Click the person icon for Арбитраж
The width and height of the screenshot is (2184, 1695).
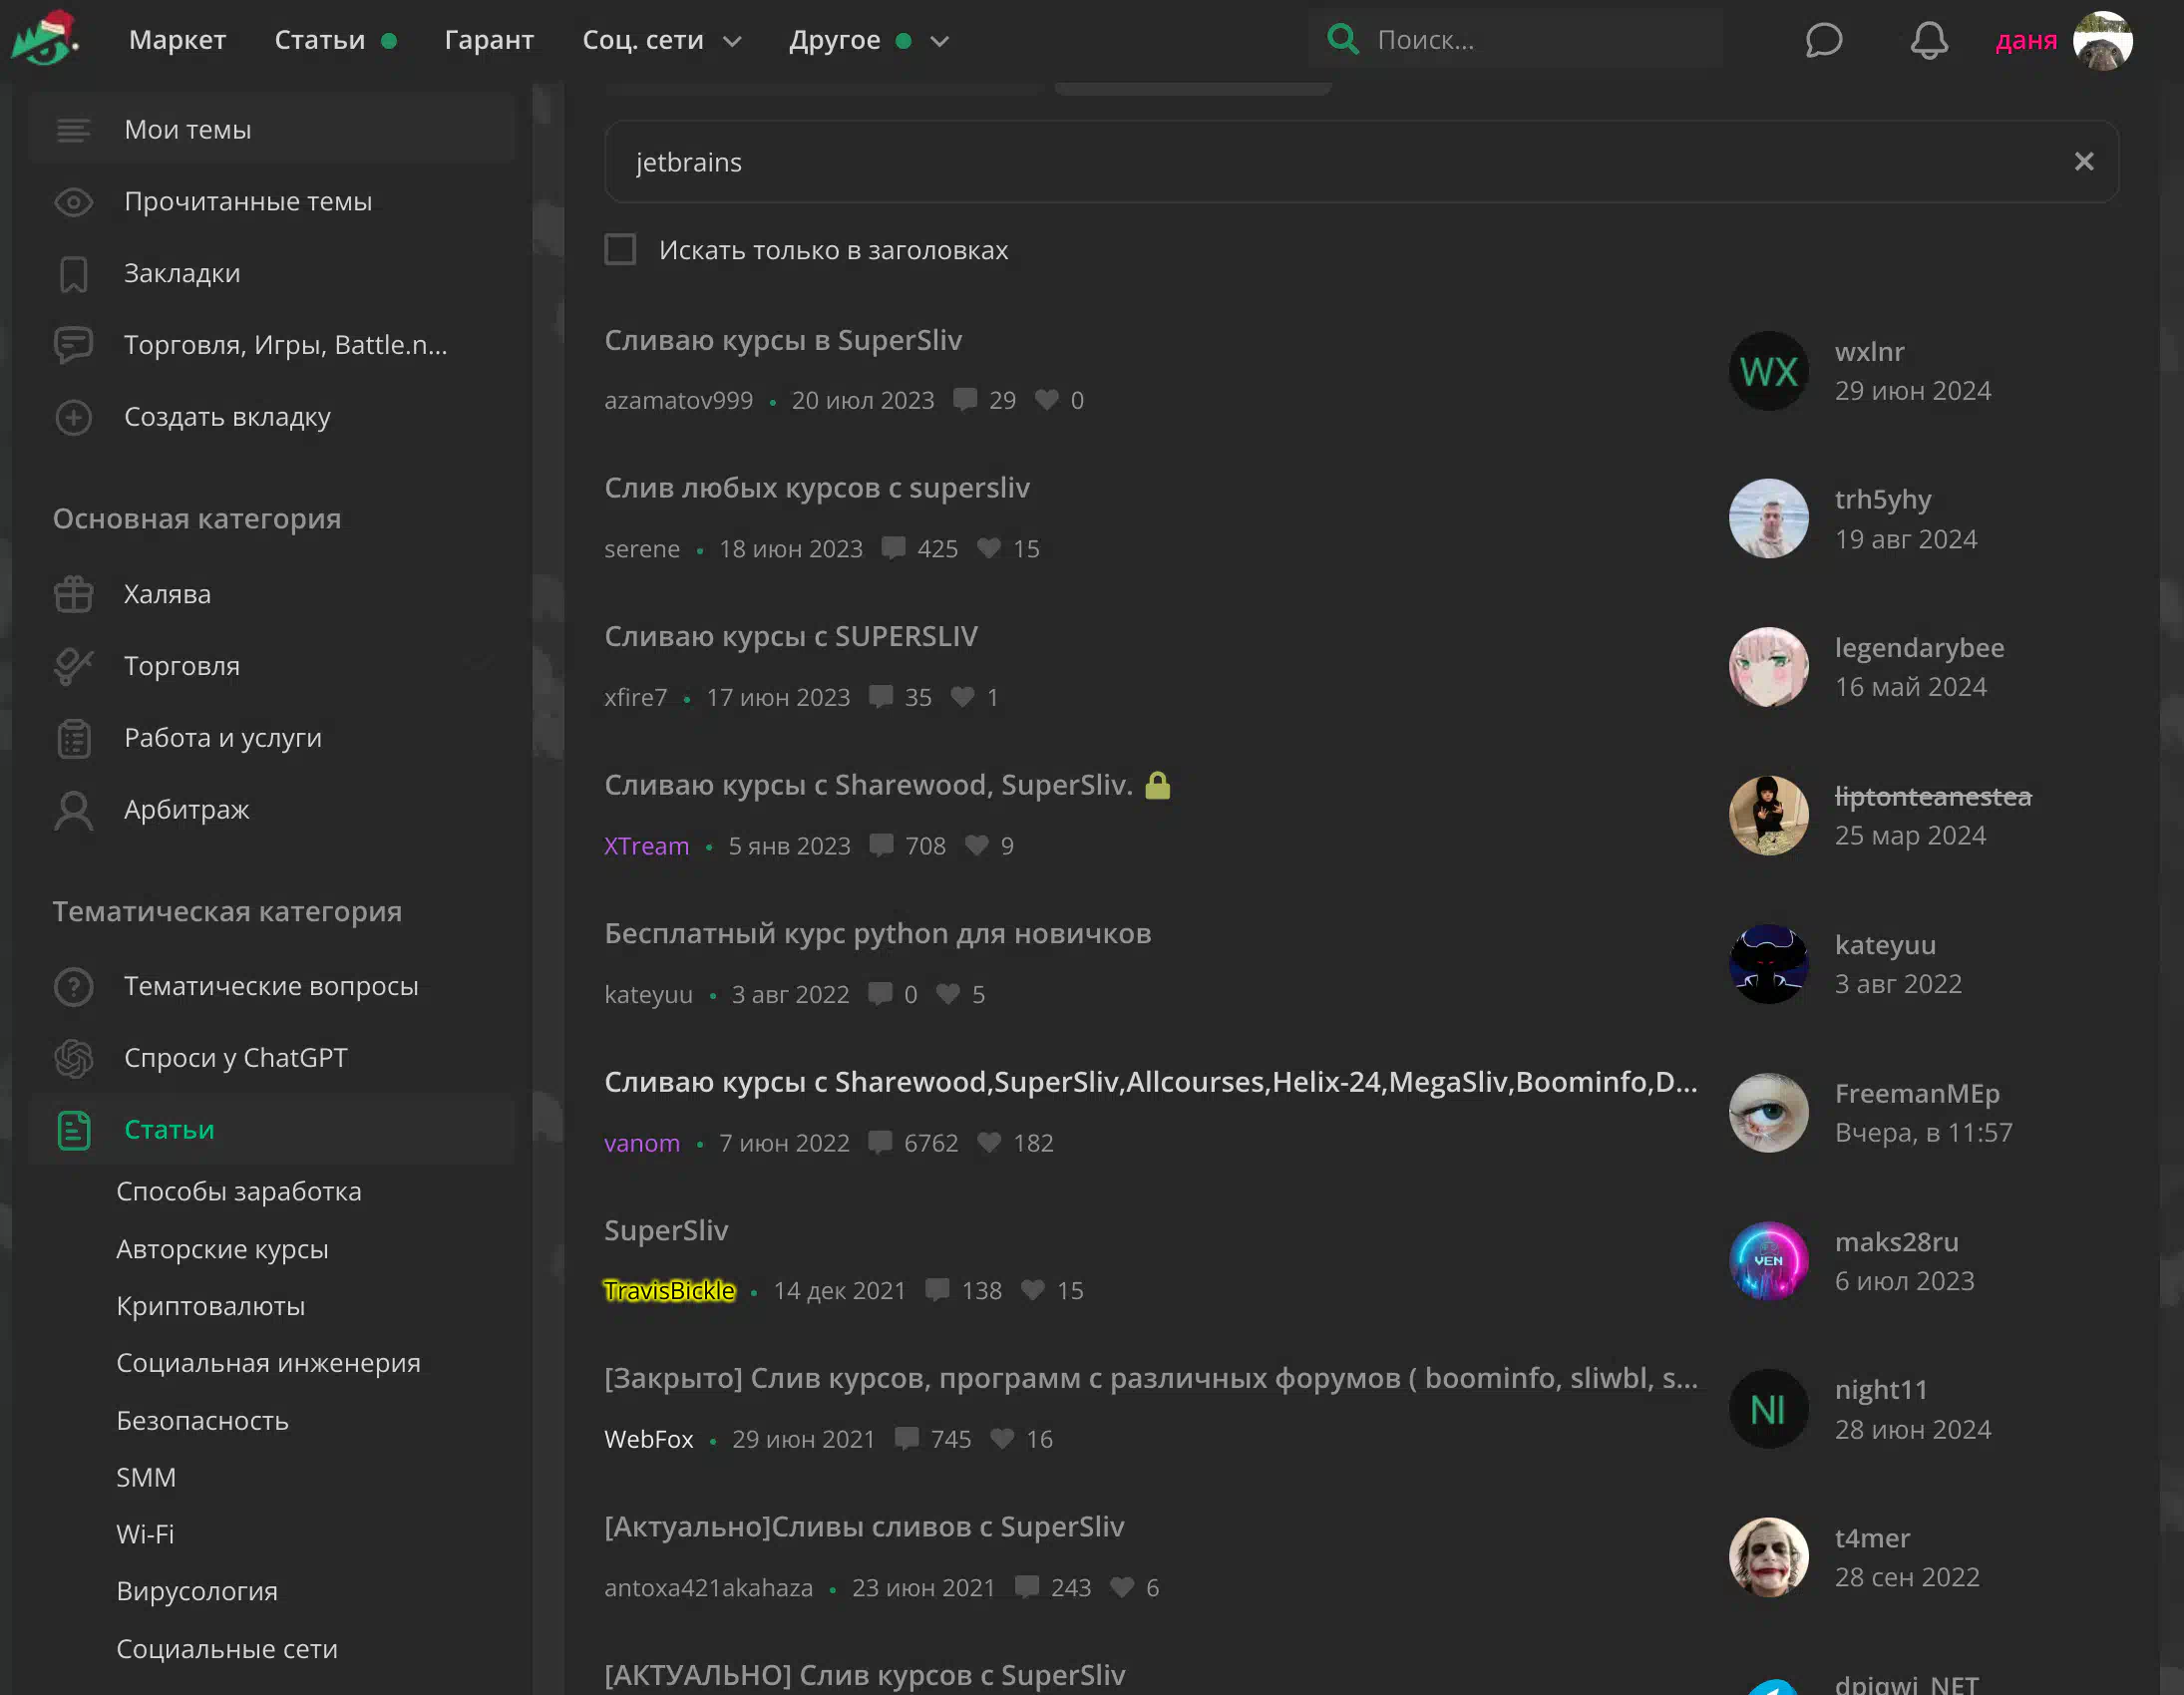[73, 810]
